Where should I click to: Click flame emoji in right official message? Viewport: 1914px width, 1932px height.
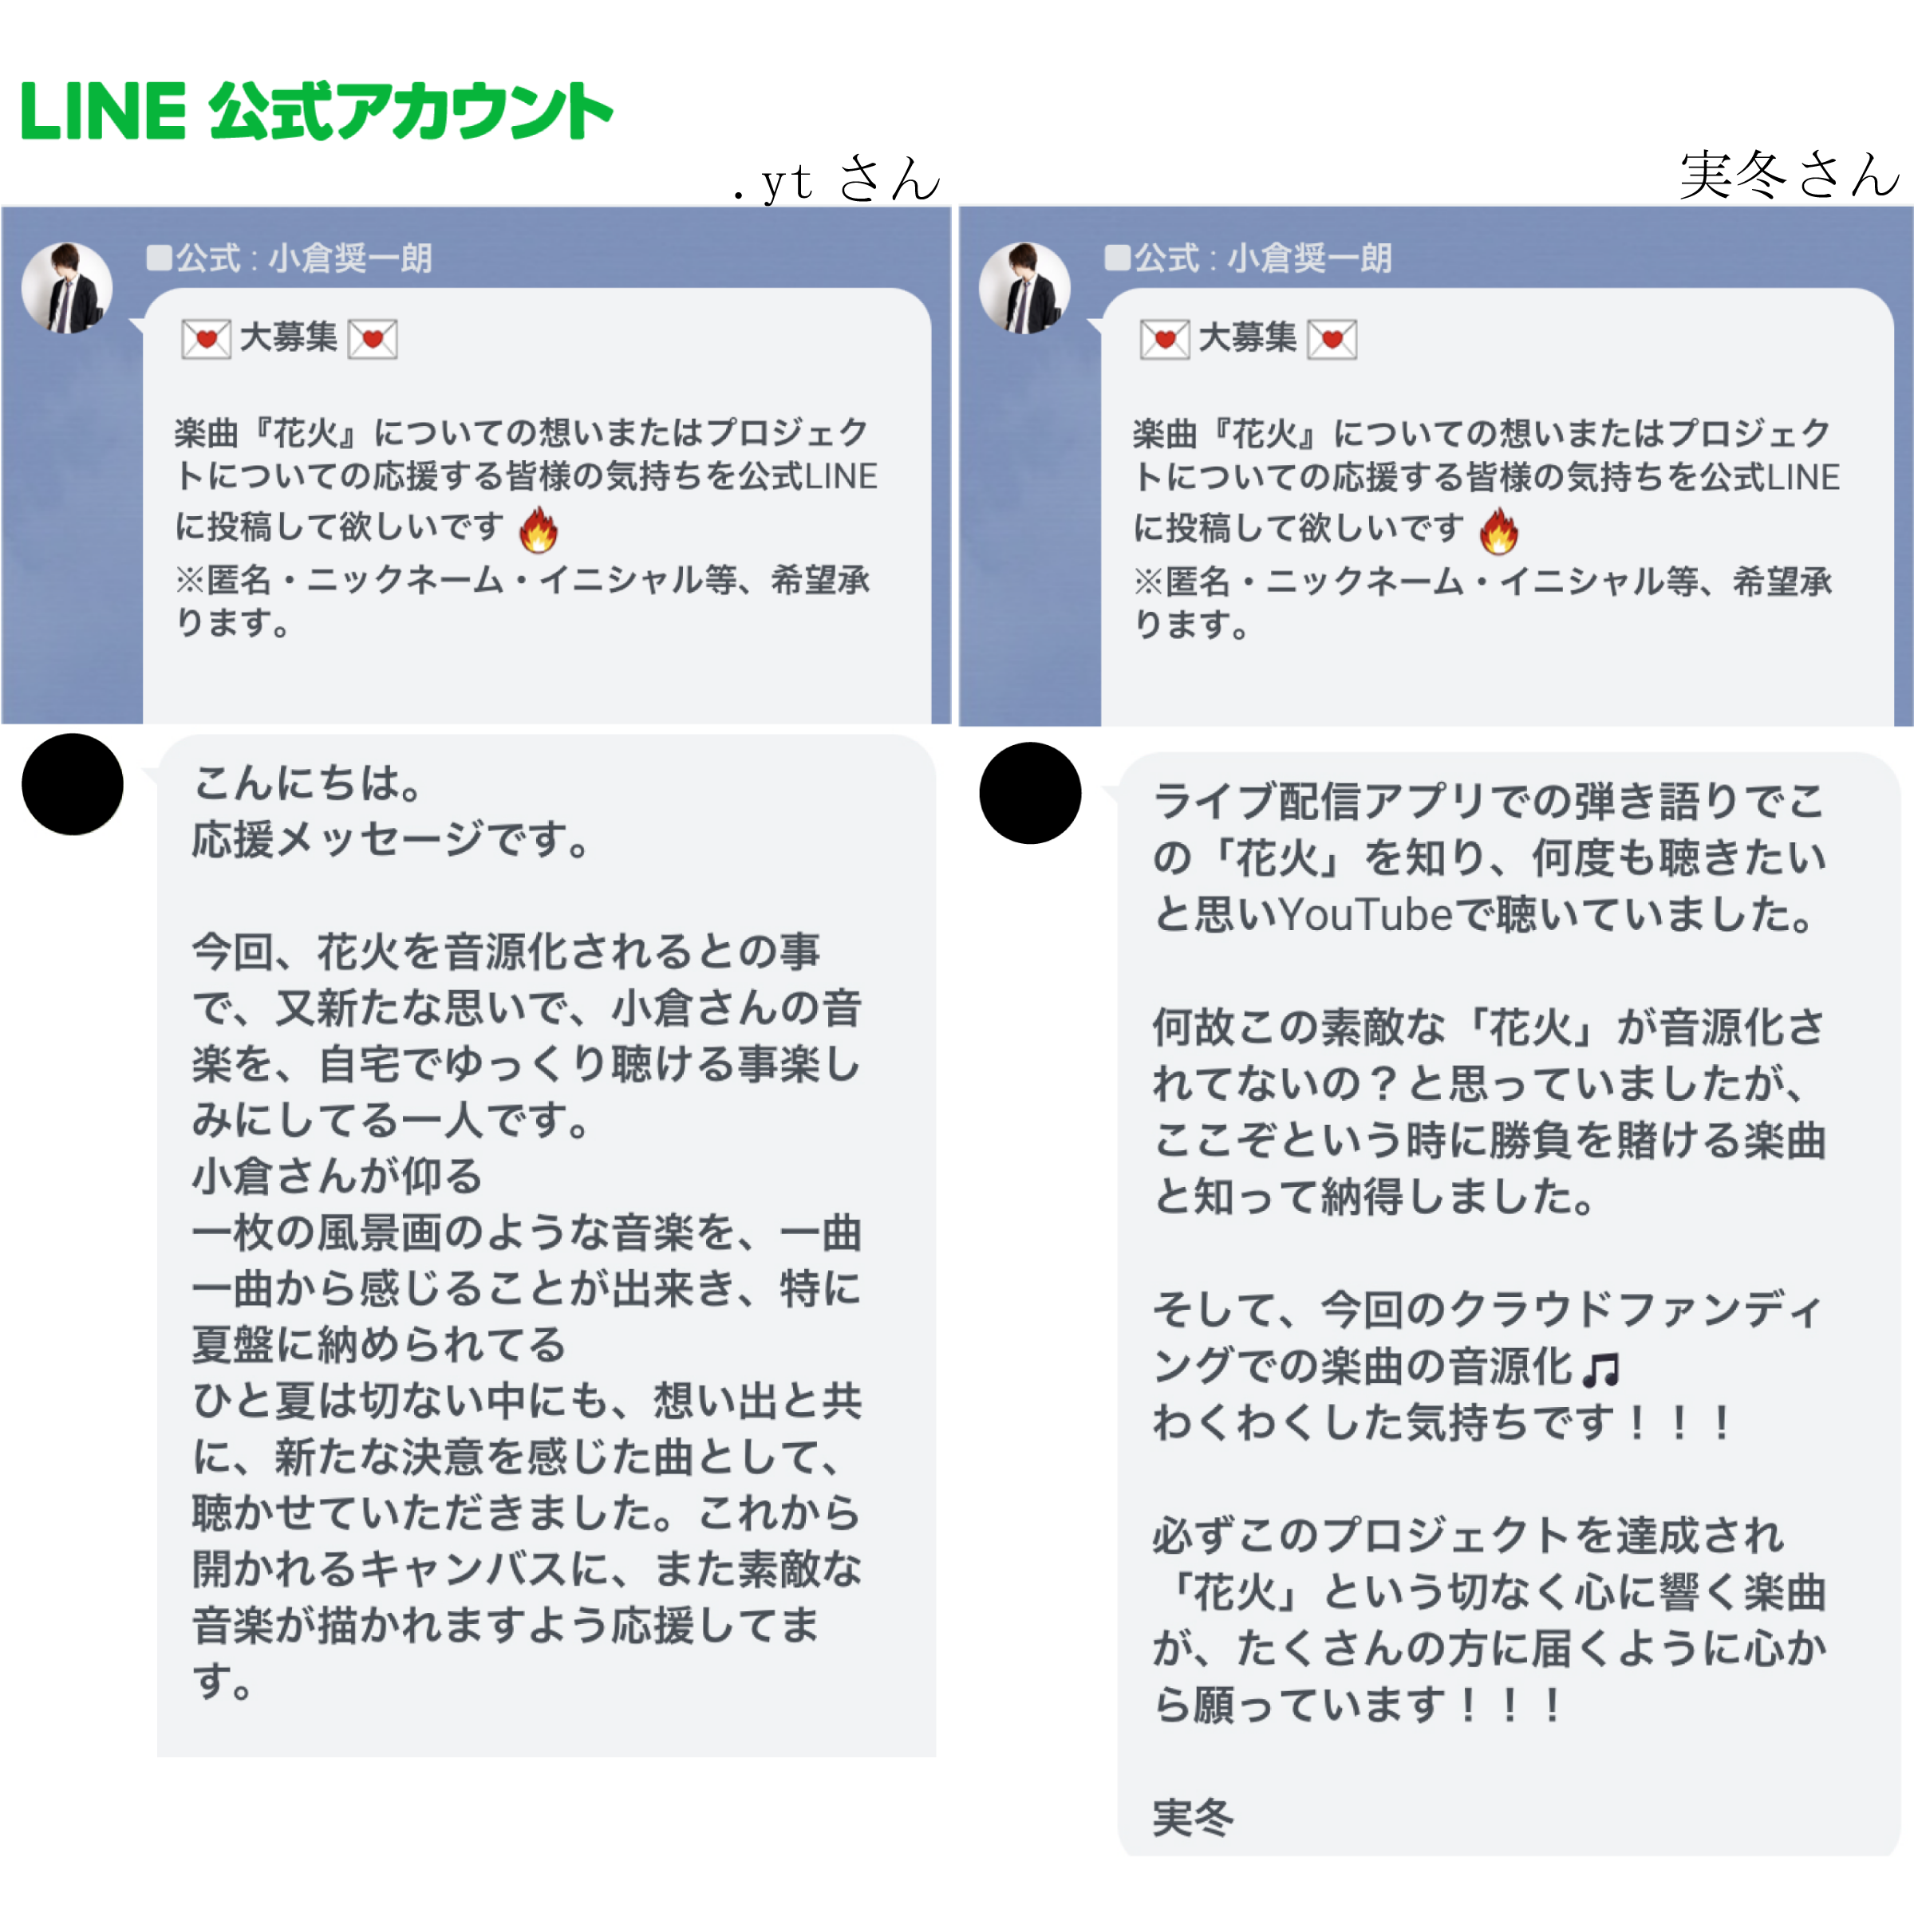(1498, 530)
